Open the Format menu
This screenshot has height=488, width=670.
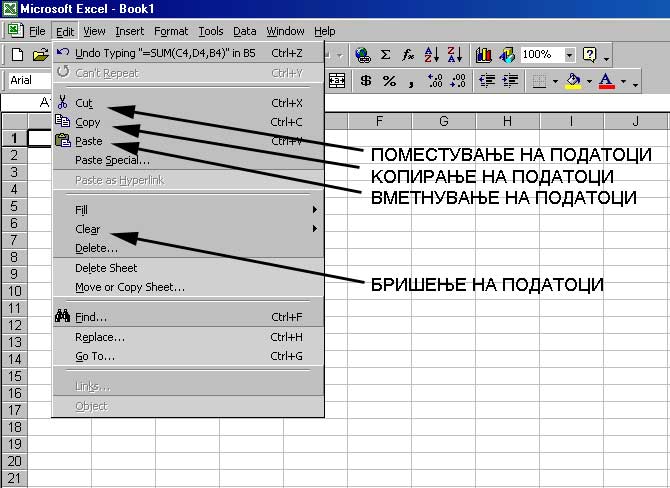171,31
